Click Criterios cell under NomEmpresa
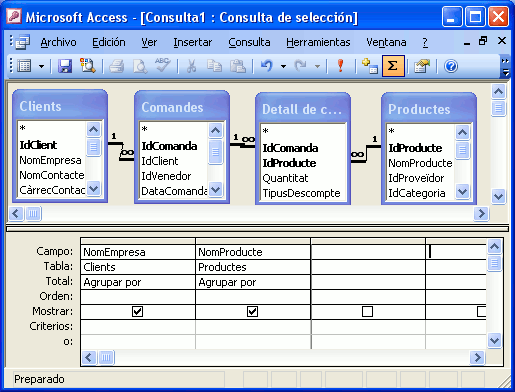 pos(138,327)
